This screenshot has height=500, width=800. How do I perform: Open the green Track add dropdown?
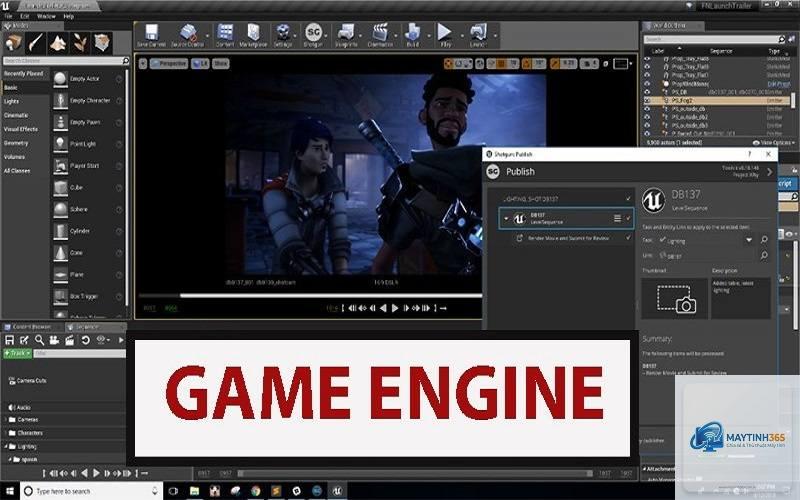pos(17,353)
